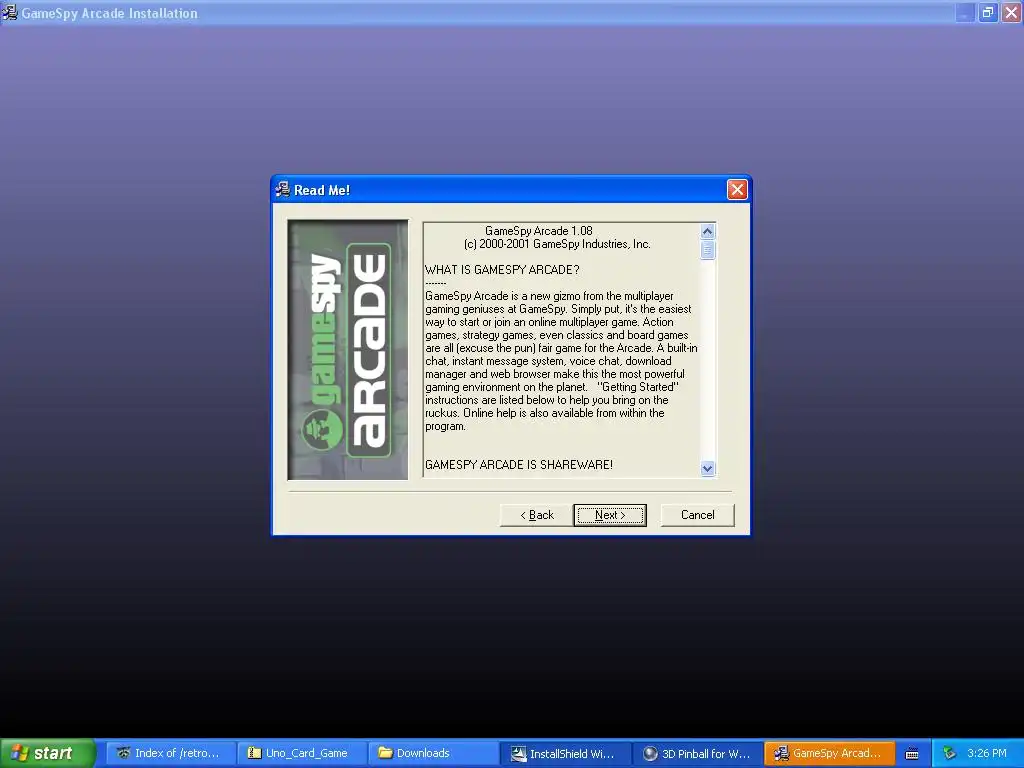Open Uno_Card_Game taskbar item
Image resolution: width=1024 pixels, height=768 pixels.
pos(301,753)
